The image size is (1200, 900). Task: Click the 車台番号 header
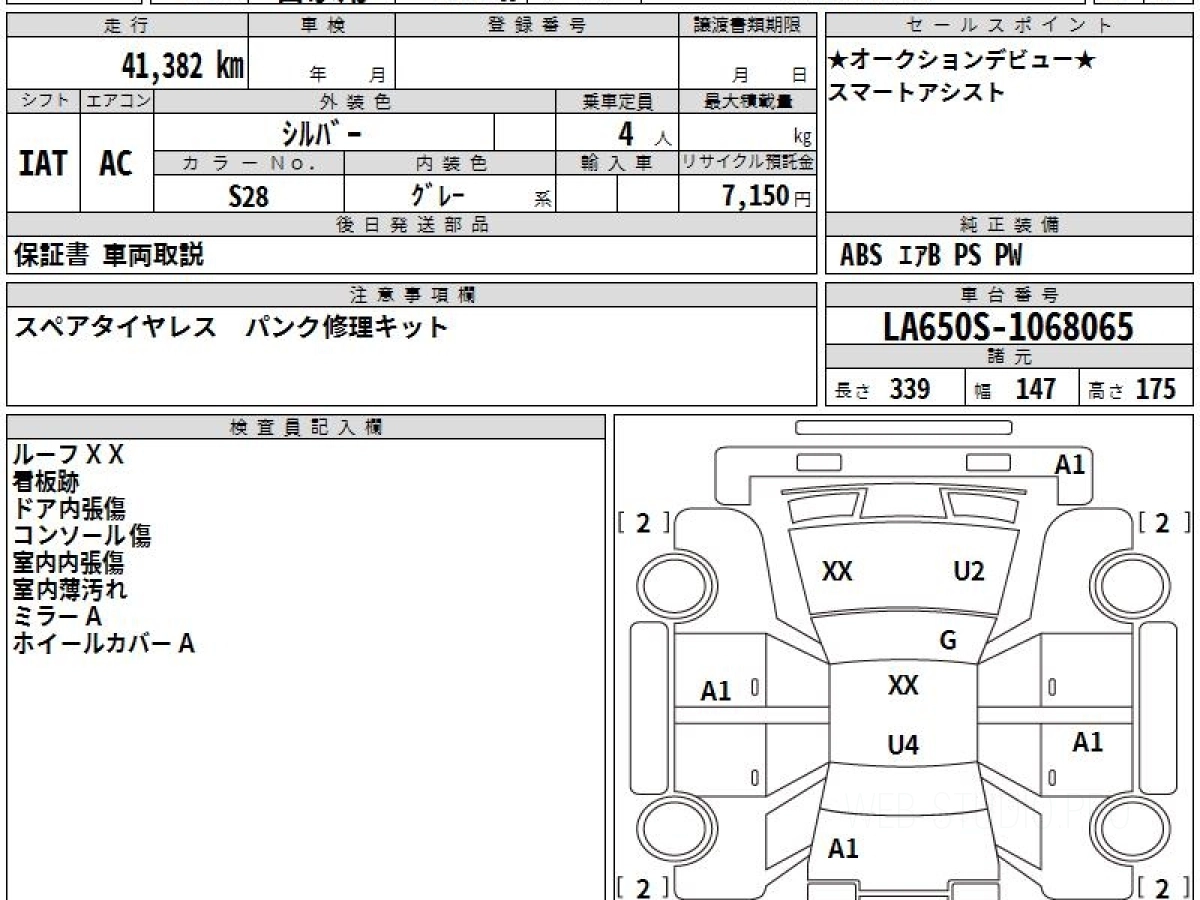[x=1009, y=295]
